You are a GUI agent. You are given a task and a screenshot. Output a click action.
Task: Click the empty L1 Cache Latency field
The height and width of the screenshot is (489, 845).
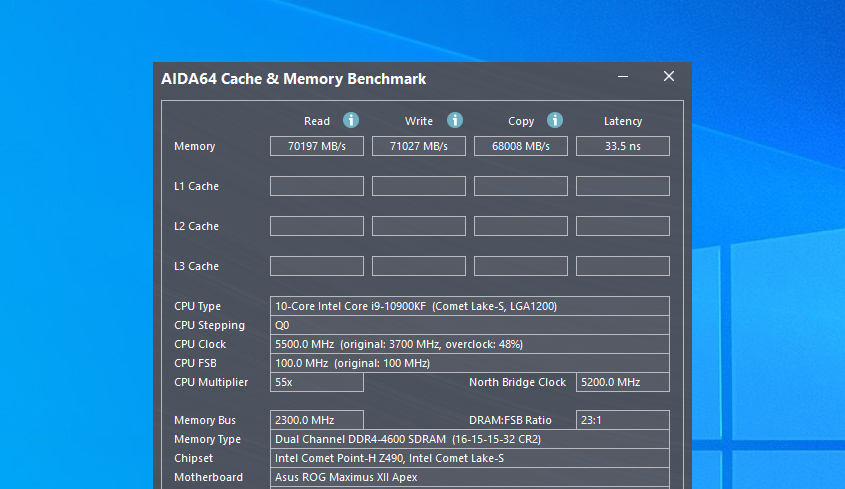[623, 186]
